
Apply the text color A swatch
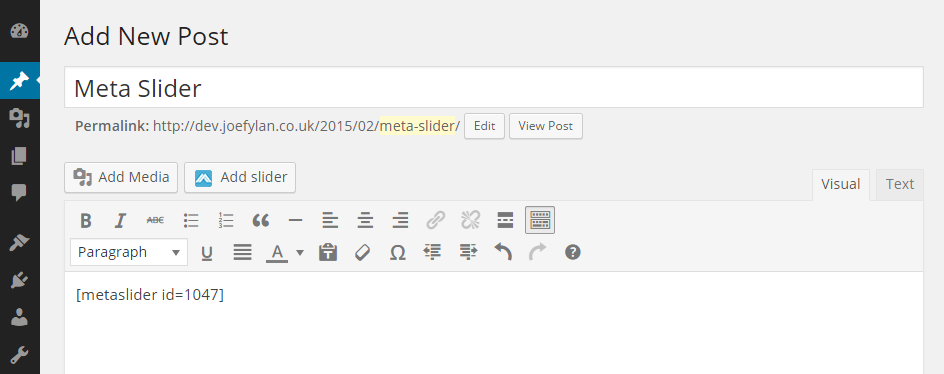click(x=277, y=252)
